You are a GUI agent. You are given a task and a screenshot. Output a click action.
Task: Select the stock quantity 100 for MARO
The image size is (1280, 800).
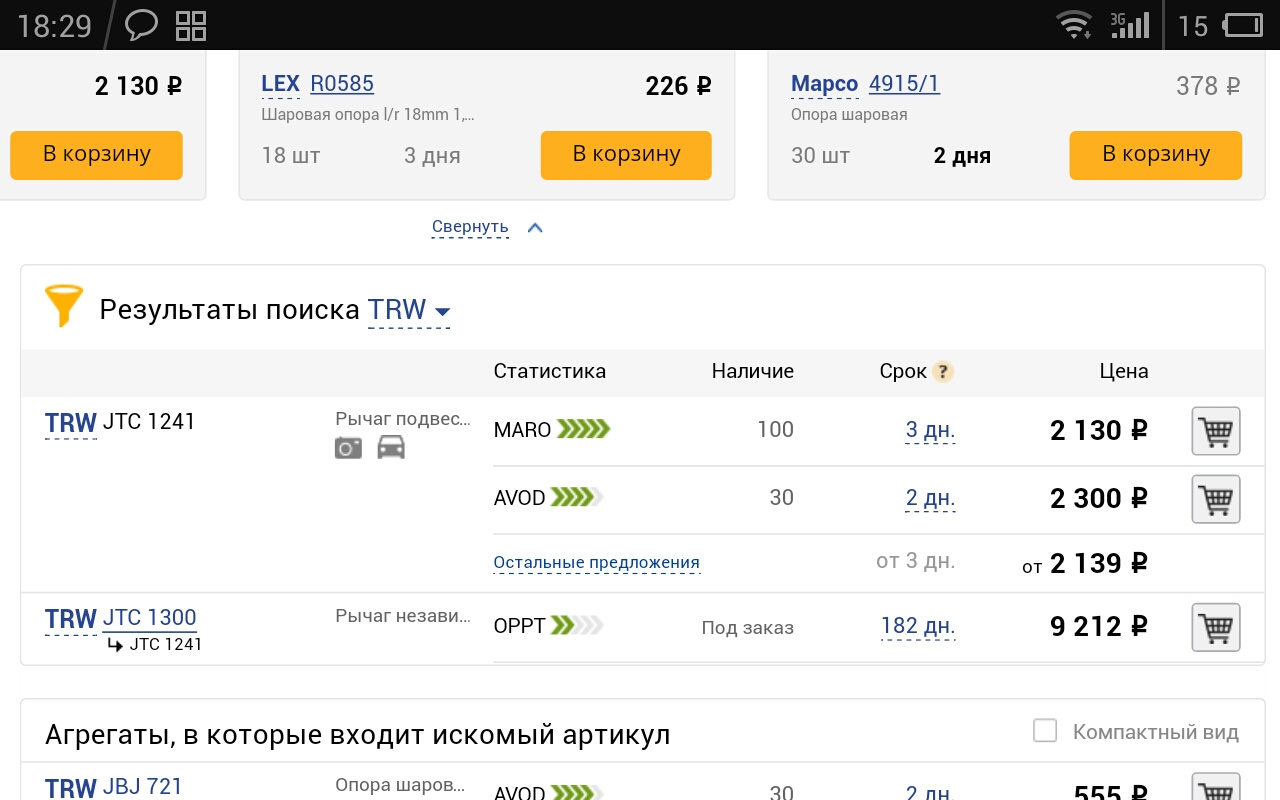[x=776, y=430]
